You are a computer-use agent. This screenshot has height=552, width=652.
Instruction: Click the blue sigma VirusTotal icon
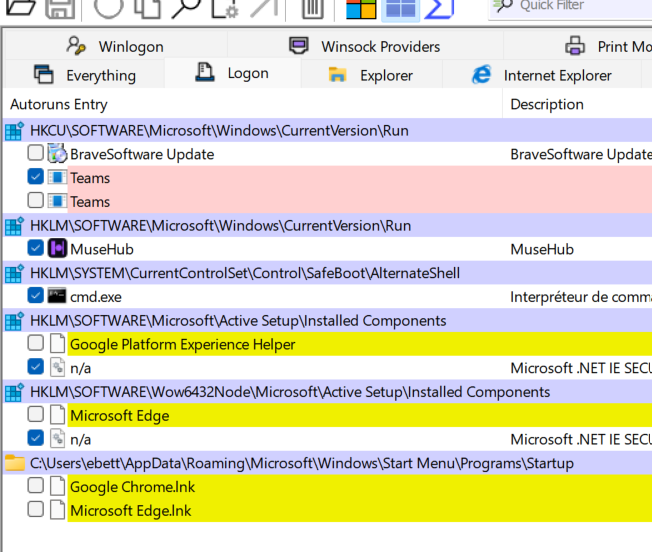pos(439,8)
